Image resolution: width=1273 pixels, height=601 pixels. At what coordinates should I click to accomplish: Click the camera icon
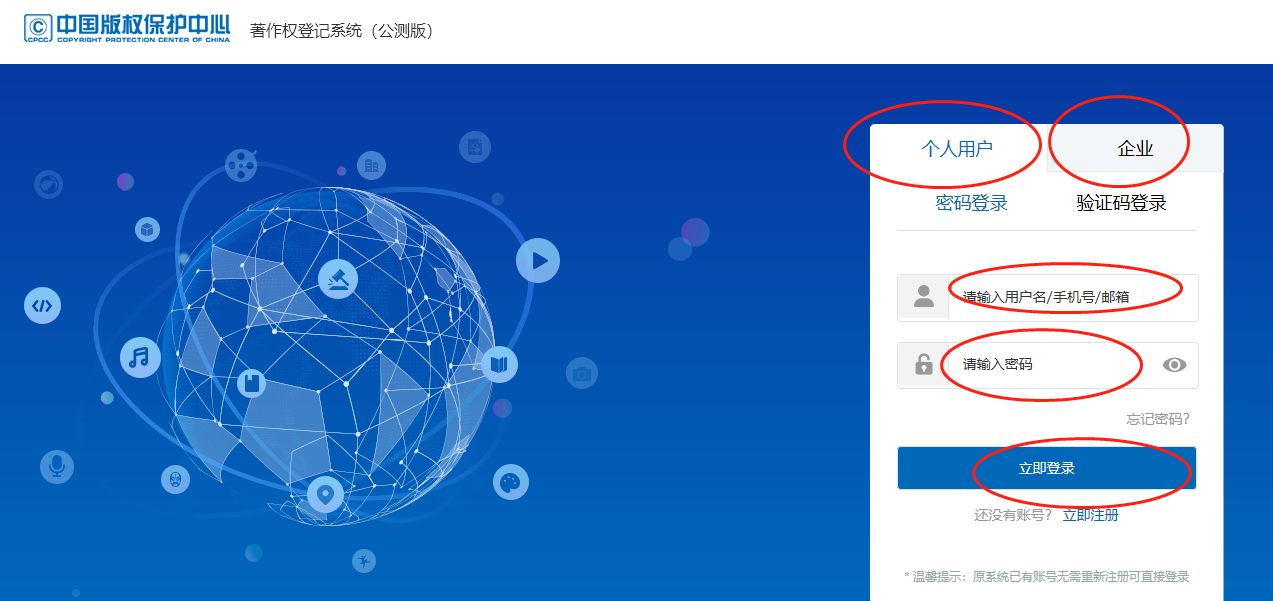point(582,374)
